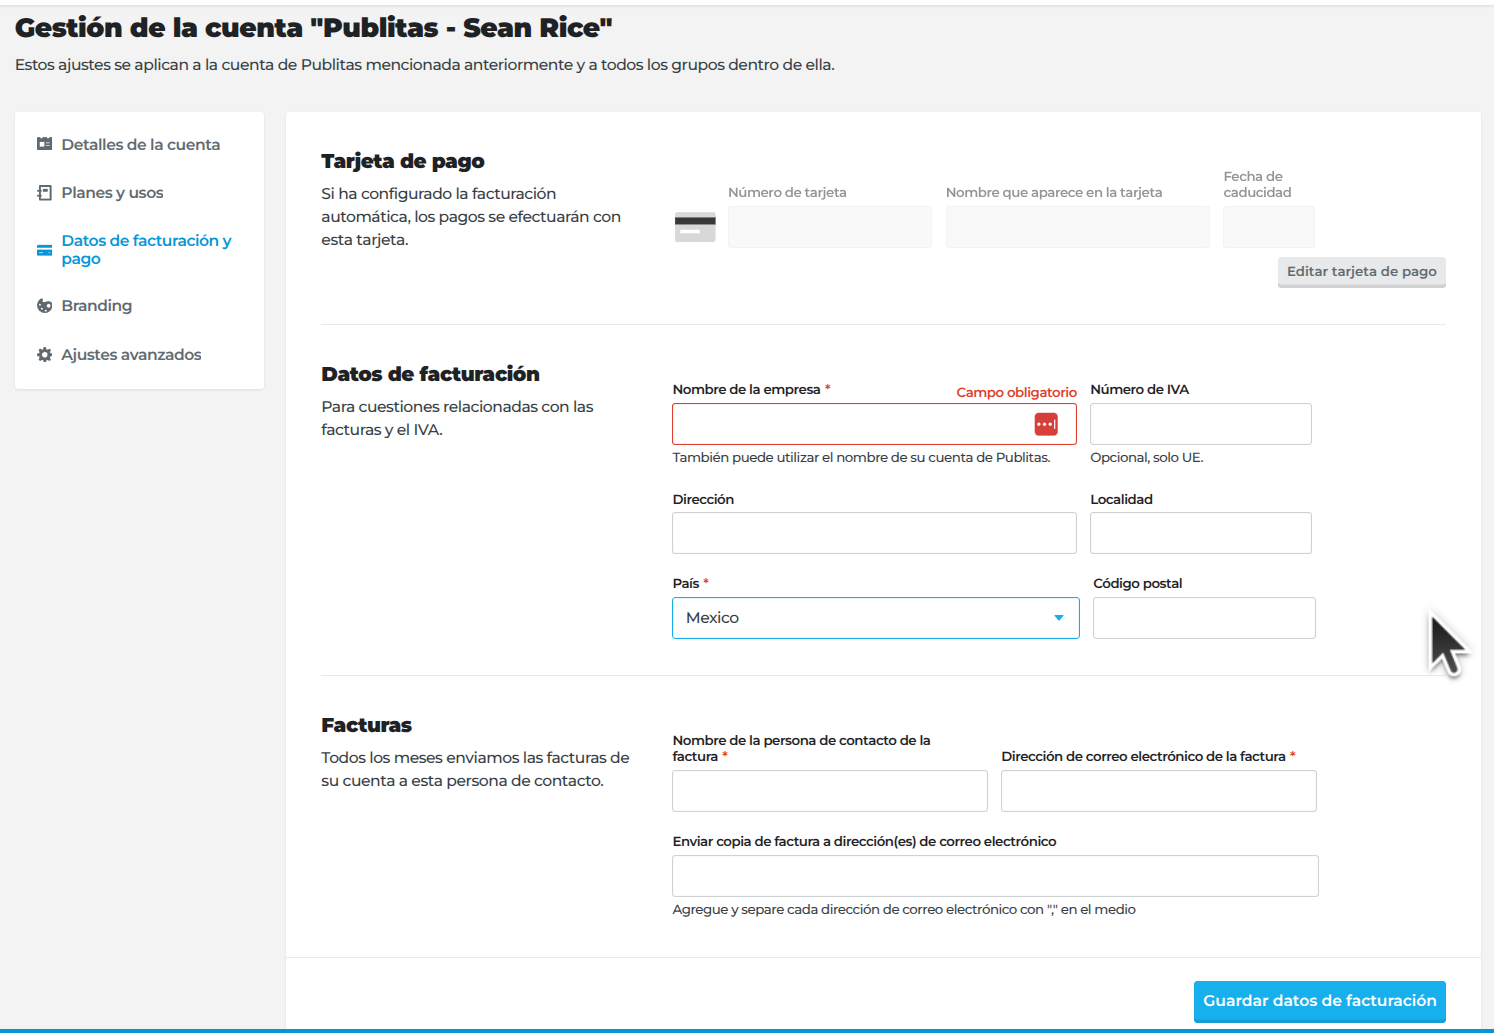Go to Planes y usos
This screenshot has width=1494, height=1033.
112,193
